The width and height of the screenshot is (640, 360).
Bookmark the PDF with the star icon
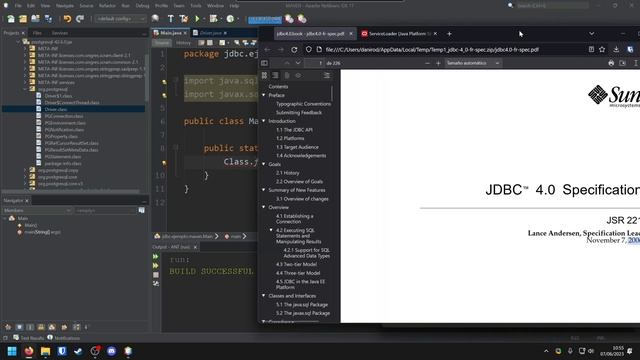coord(602,49)
